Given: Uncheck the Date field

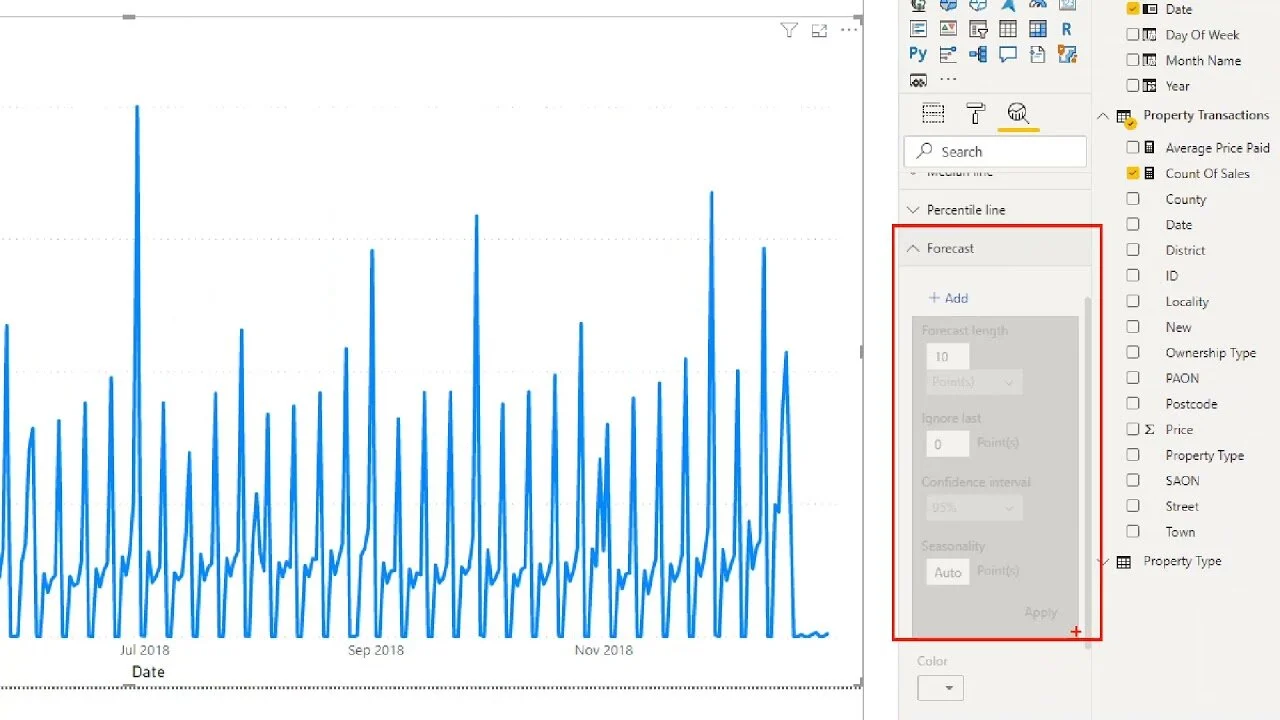Looking at the screenshot, I should pos(1133,9).
